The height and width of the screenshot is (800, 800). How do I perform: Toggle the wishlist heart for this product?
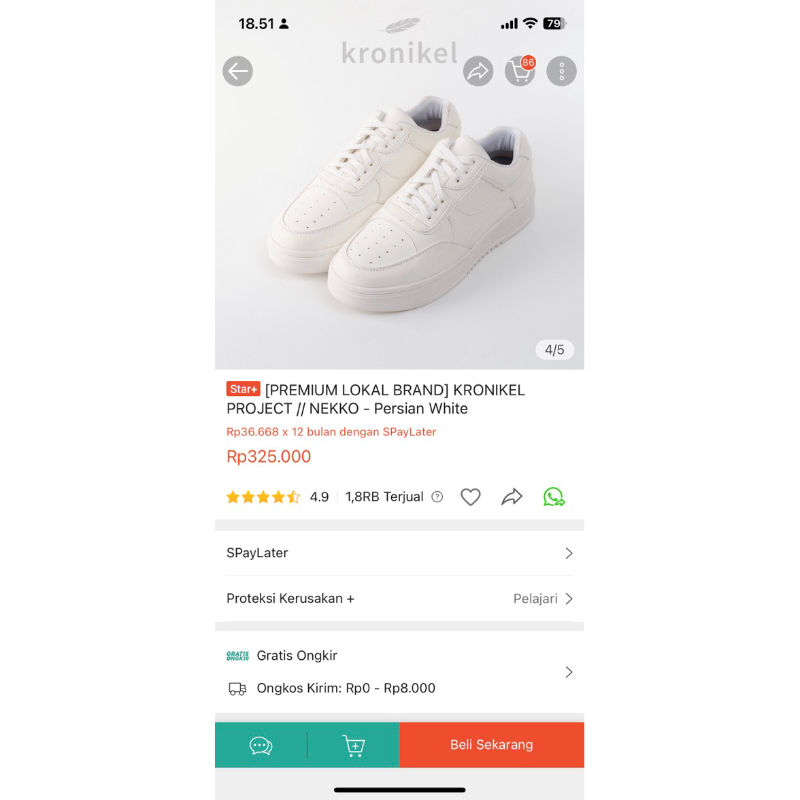[x=470, y=496]
